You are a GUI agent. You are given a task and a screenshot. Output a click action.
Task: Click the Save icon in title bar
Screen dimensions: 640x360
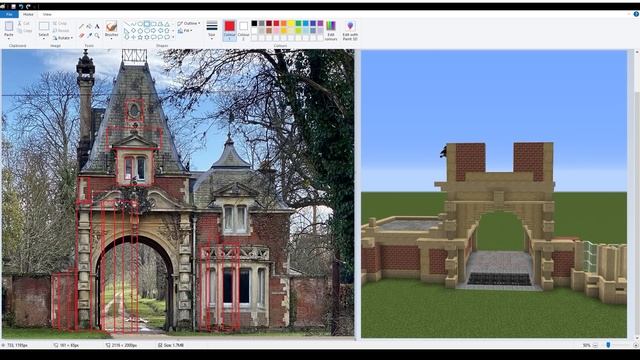[13, 7]
